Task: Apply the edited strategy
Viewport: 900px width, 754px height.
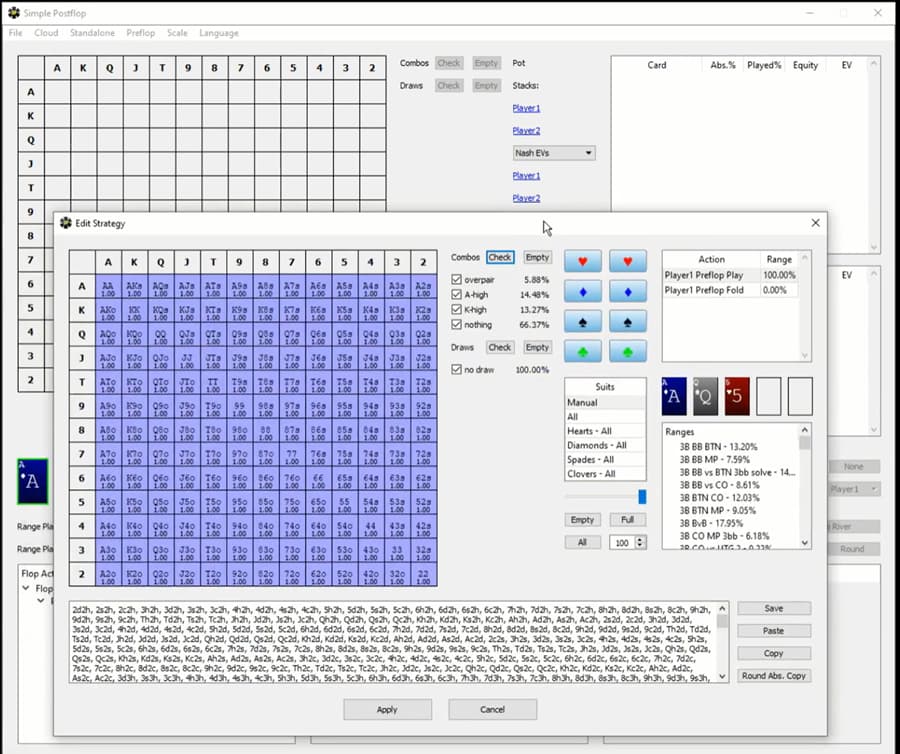Action: tap(387, 709)
